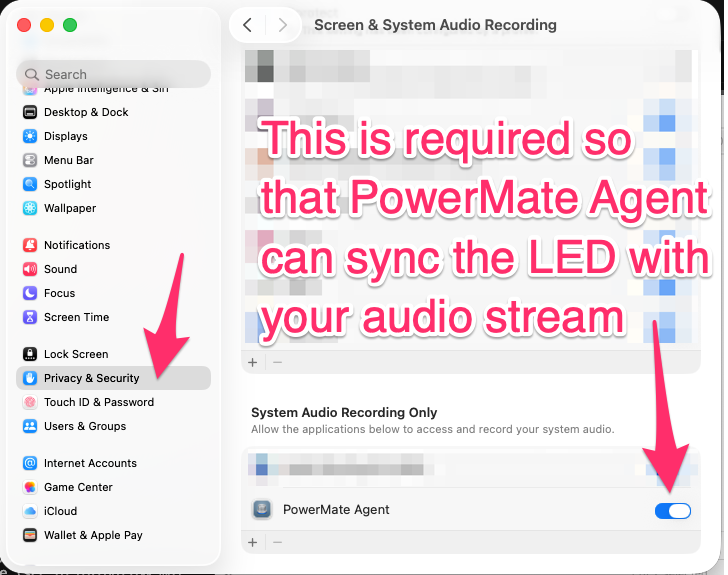This screenshot has height=575, width=728.
Task: Click the Desktop & Dock sidebar icon
Action: [30, 112]
